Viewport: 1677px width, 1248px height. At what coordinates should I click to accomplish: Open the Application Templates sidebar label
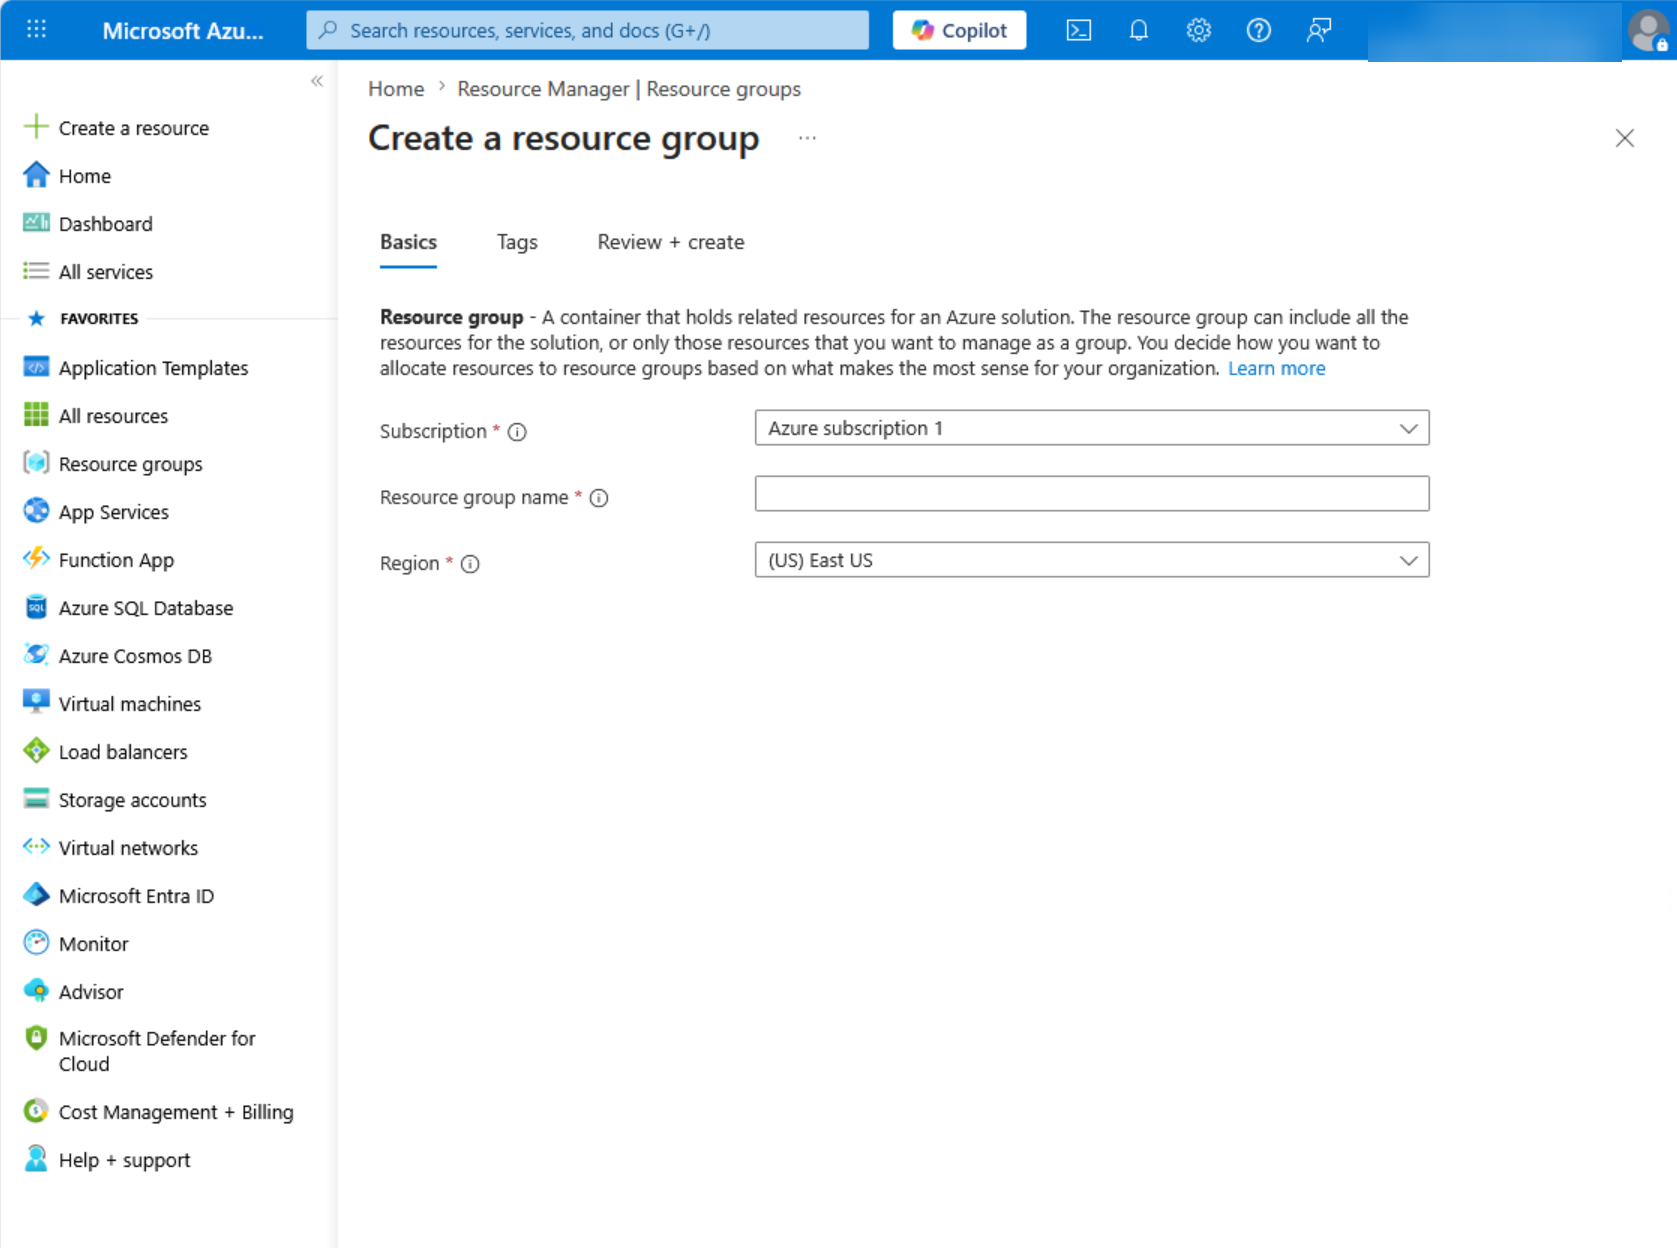(153, 368)
